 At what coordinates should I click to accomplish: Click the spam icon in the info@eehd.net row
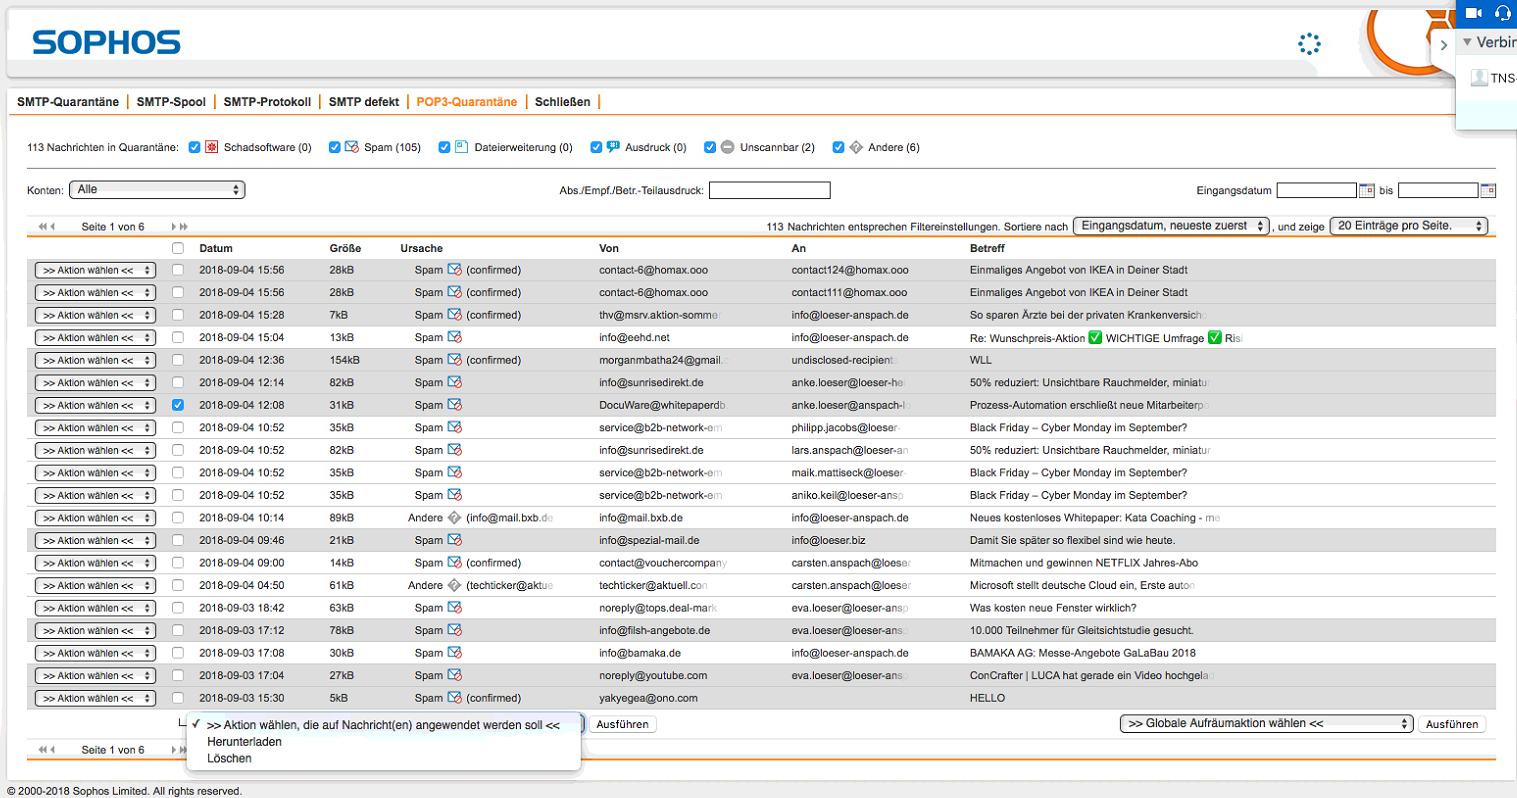(x=454, y=337)
